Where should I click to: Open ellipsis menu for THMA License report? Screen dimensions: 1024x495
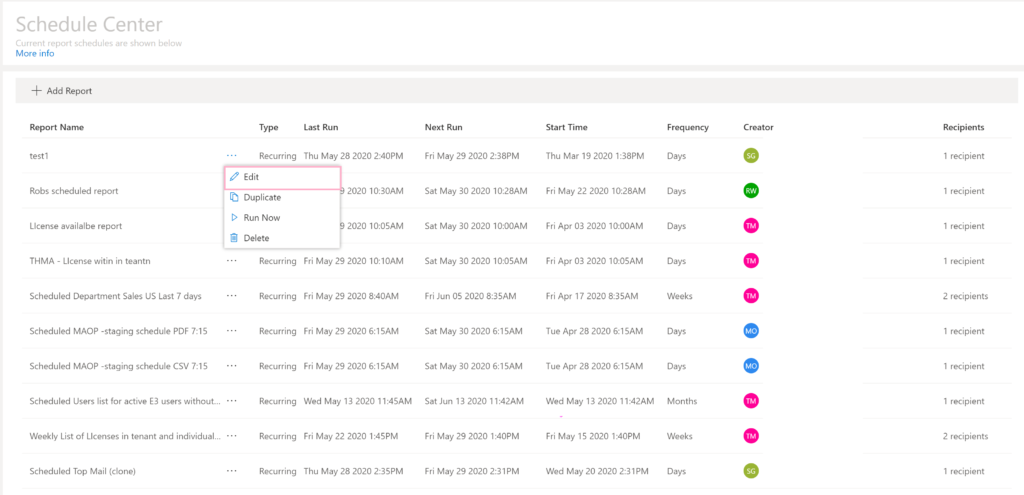[232, 261]
